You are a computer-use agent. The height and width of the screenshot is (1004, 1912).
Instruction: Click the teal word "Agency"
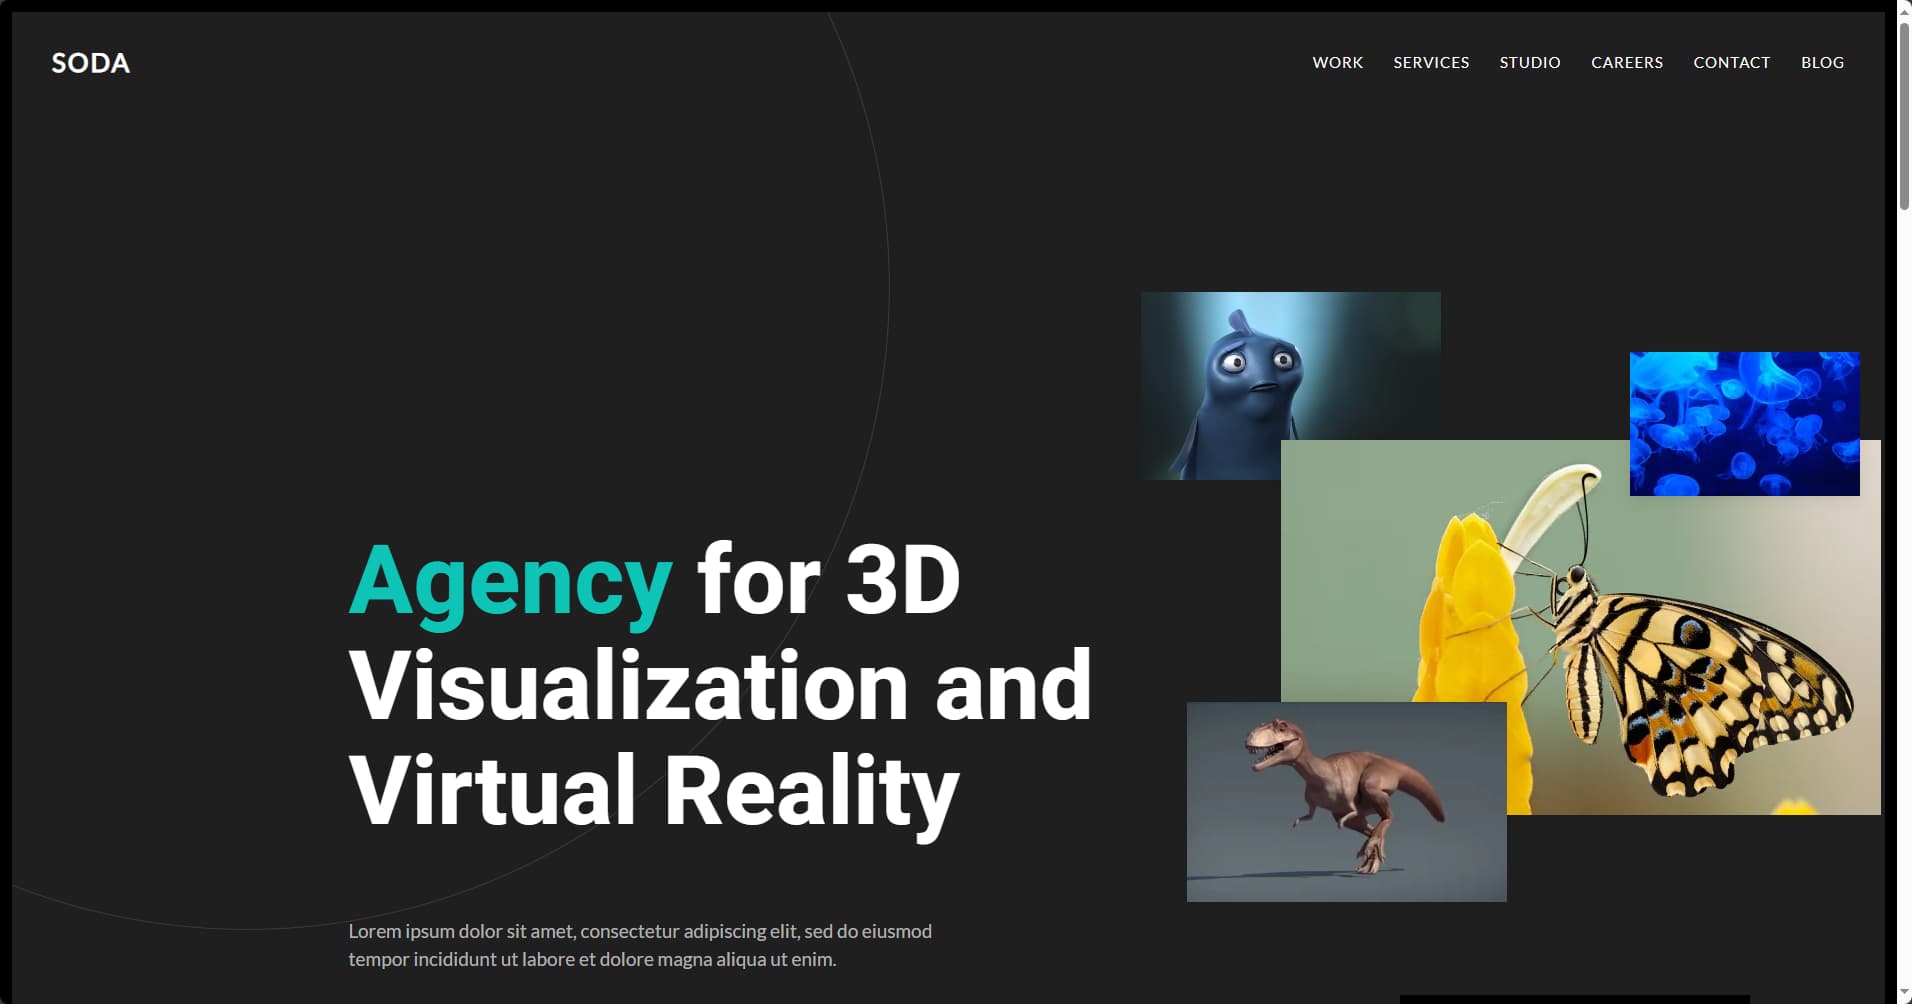[510, 581]
